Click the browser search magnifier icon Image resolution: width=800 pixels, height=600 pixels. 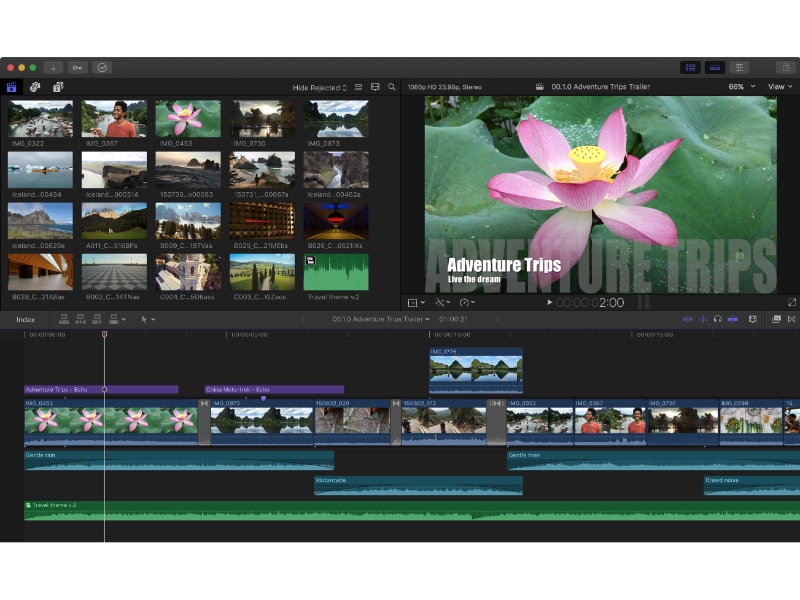(391, 87)
